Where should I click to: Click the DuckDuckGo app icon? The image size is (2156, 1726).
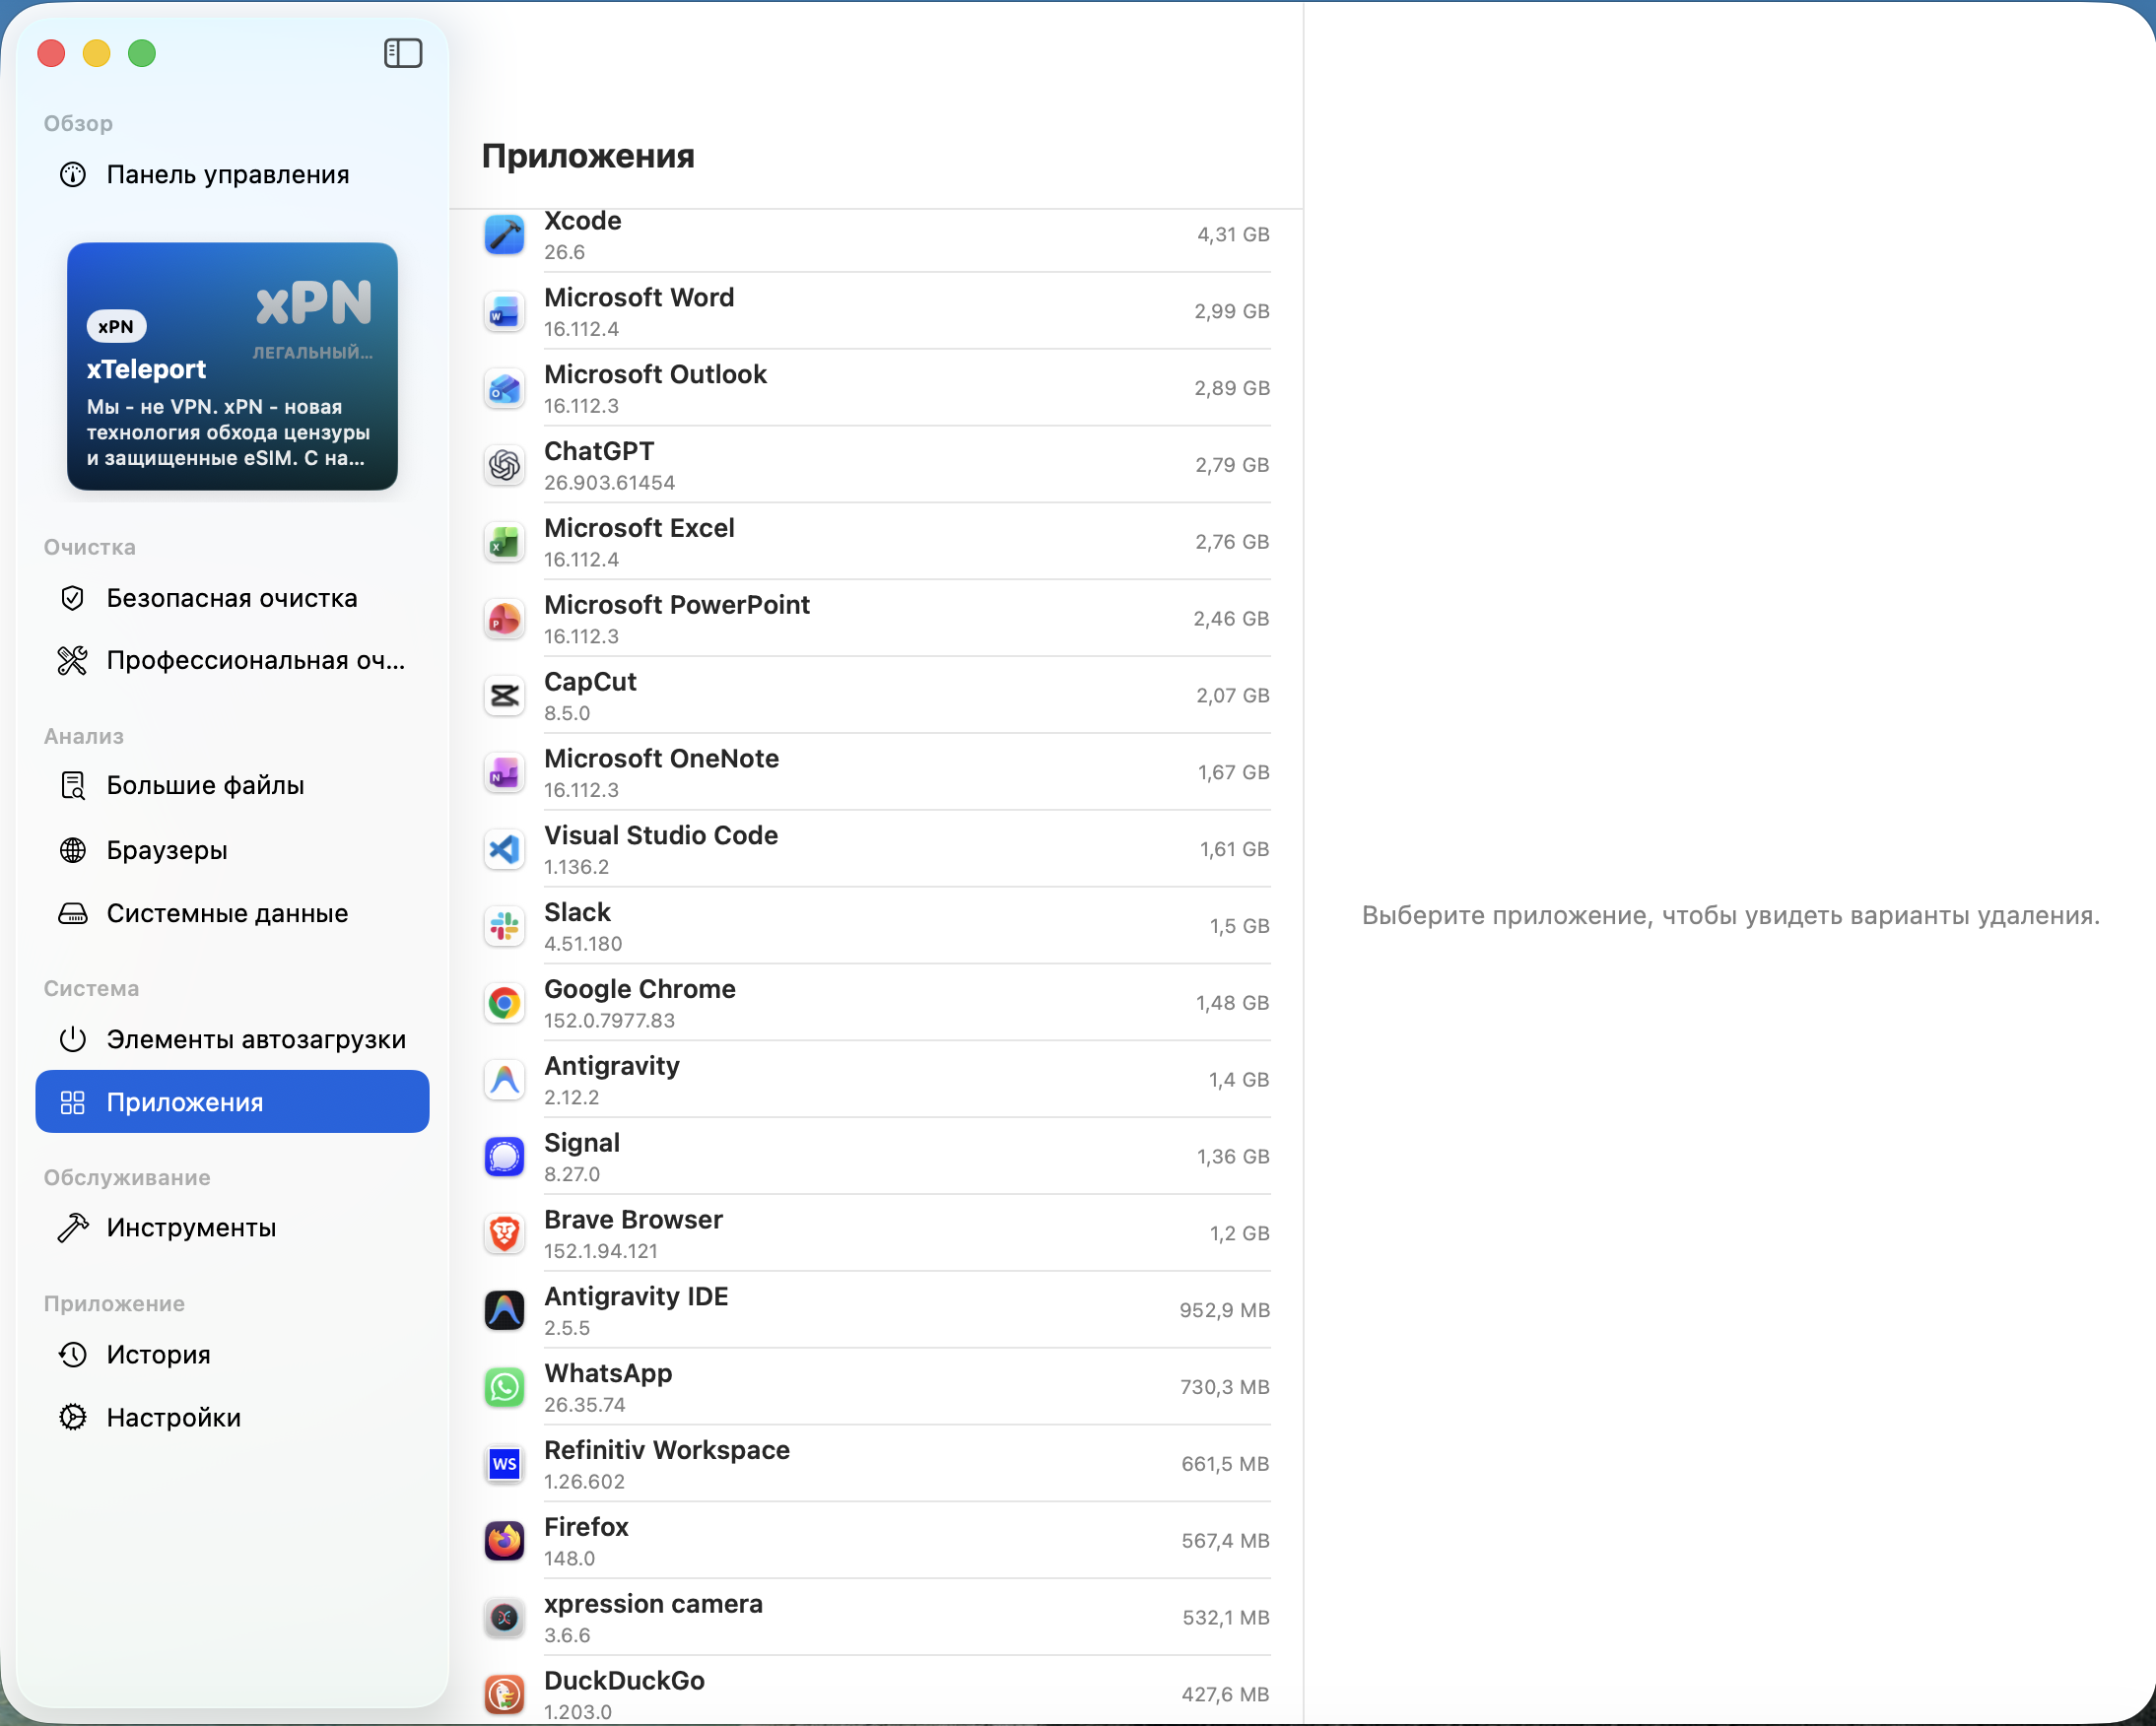click(x=504, y=1695)
